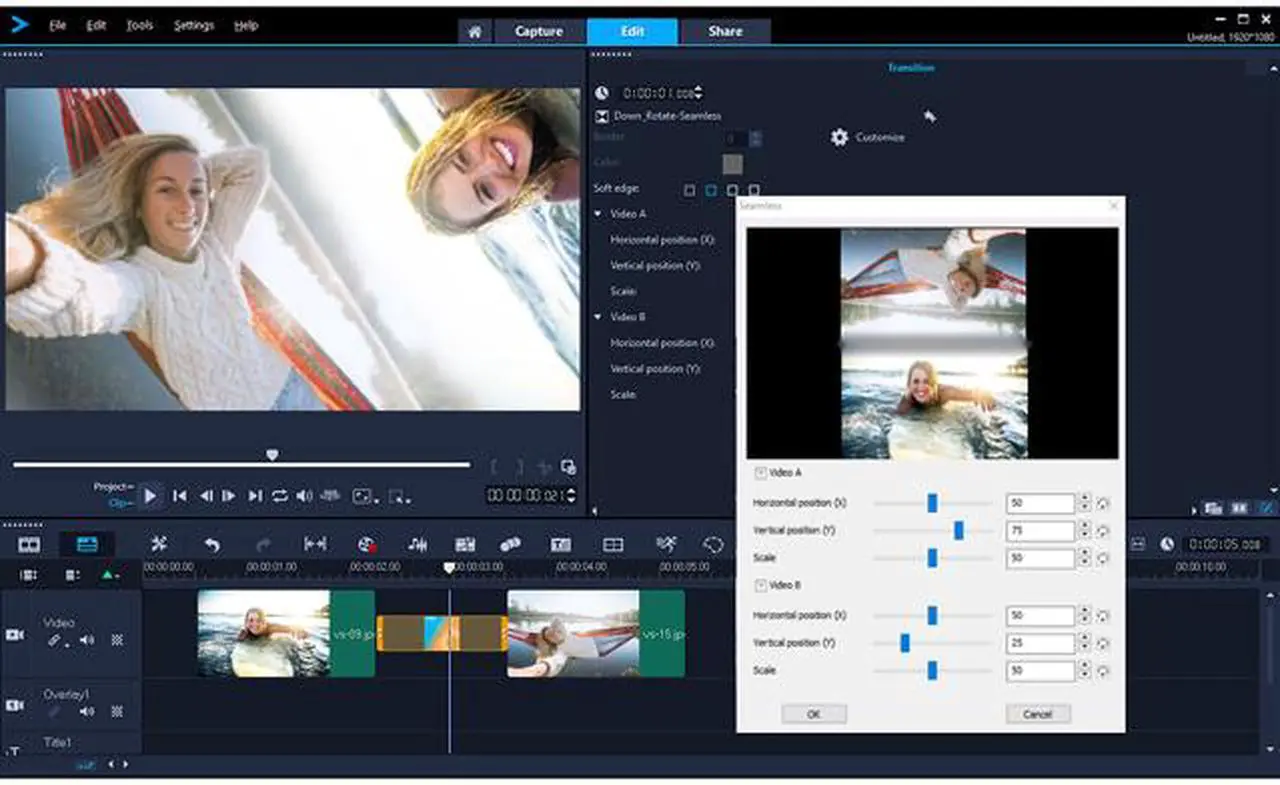Jump to start with Home button
Image resolution: width=1280 pixels, height=785 pixels.
tap(180, 495)
